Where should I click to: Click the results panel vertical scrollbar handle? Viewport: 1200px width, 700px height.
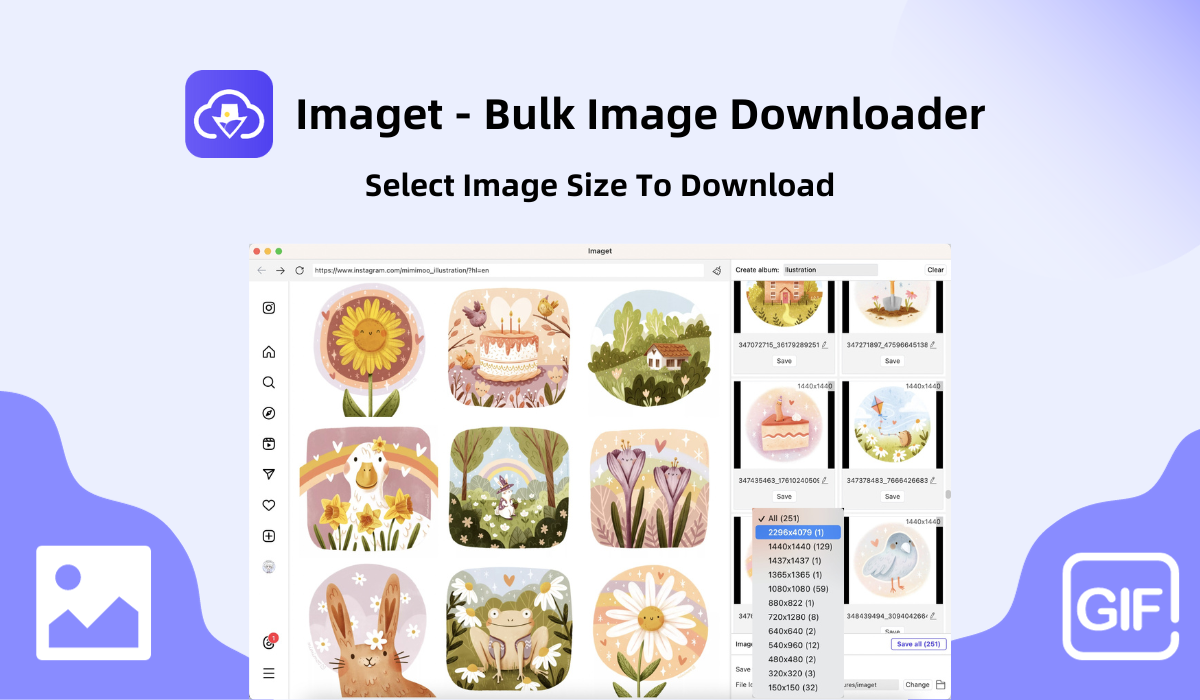(947, 493)
